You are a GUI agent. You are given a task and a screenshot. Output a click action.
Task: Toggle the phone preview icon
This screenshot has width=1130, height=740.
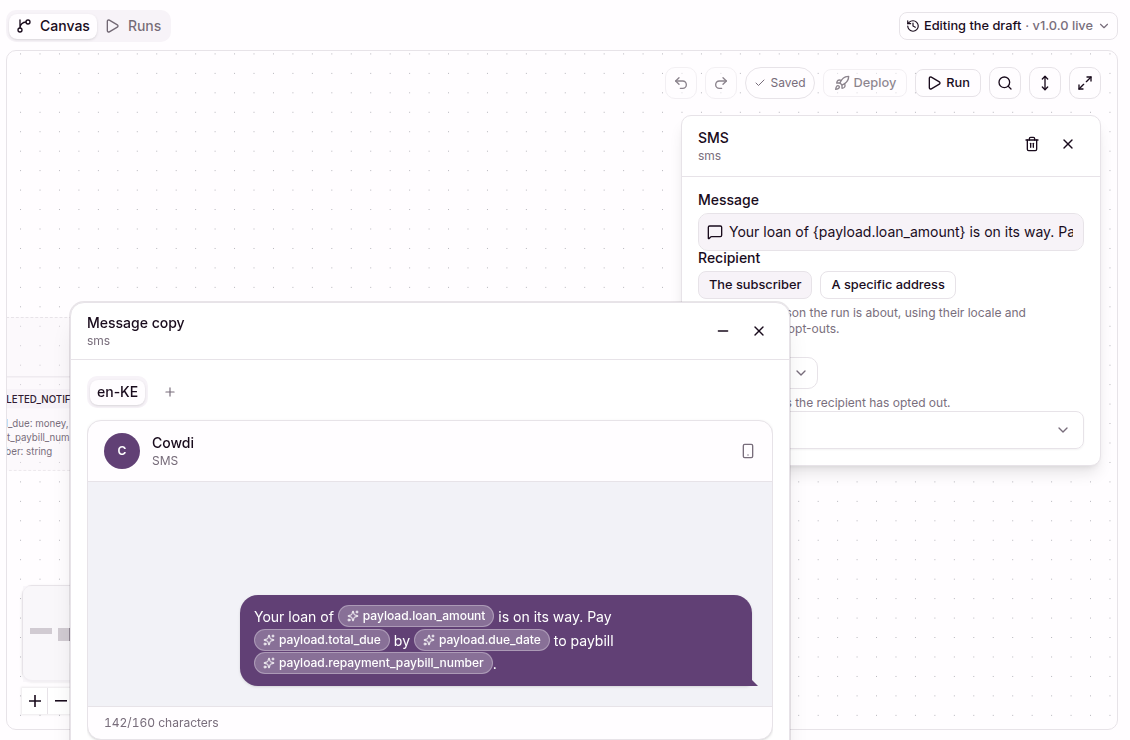(x=748, y=451)
